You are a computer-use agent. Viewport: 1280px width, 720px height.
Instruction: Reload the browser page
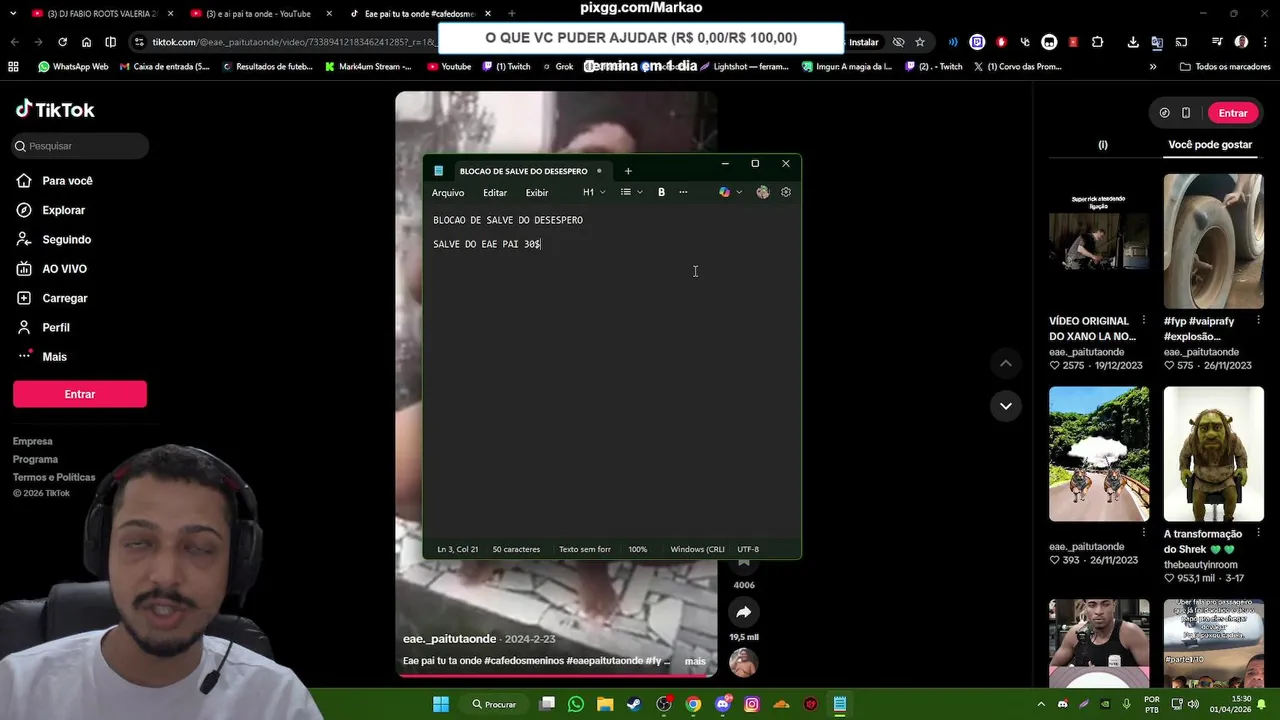(62, 42)
